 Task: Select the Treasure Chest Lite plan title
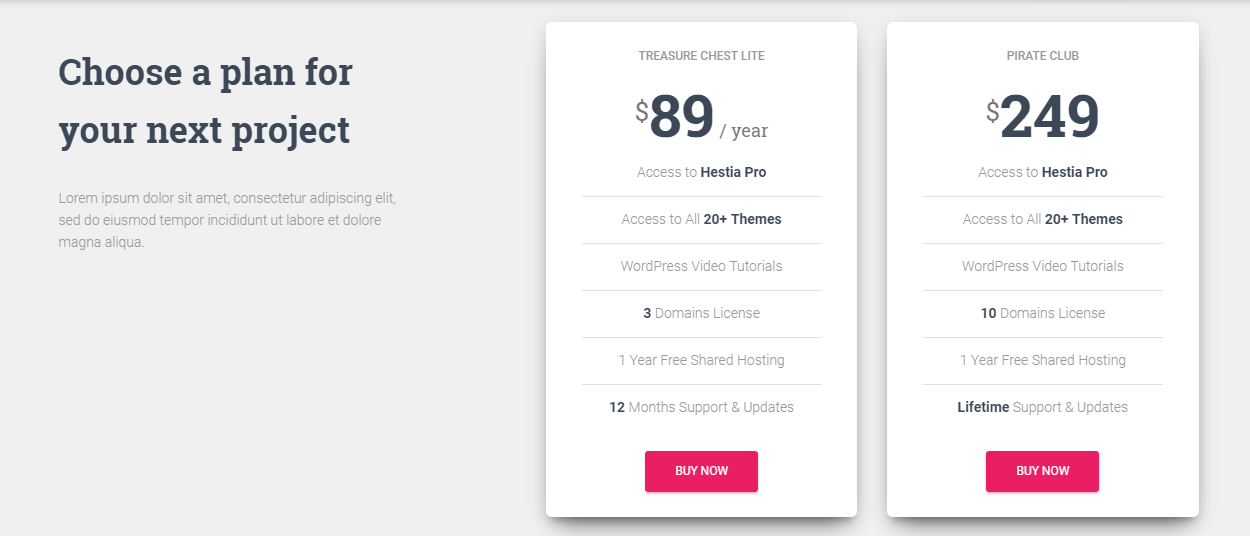point(701,56)
